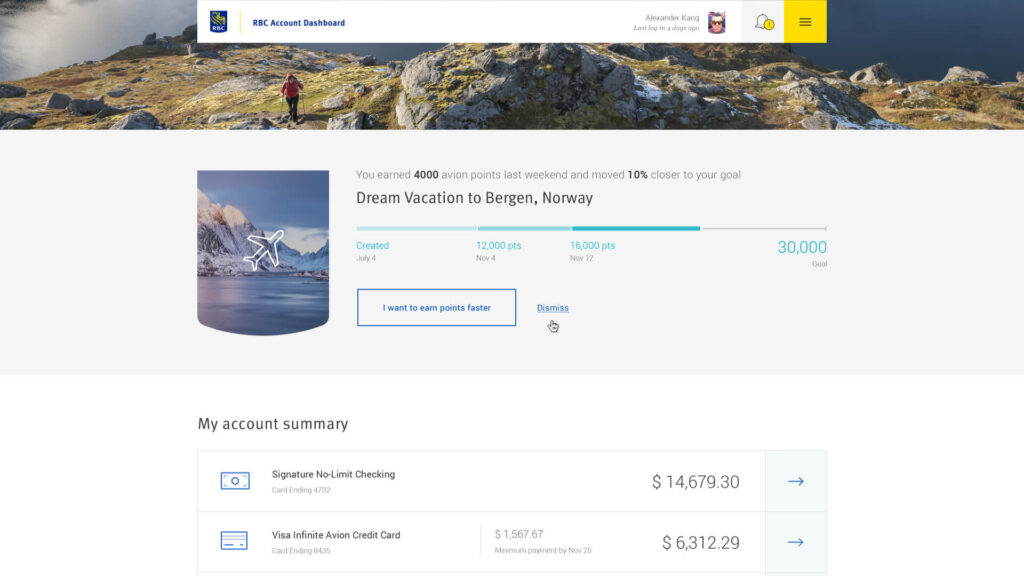
Task: Open Signature No-Limit Checking arrow
Action: pyautogui.click(x=795, y=481)
